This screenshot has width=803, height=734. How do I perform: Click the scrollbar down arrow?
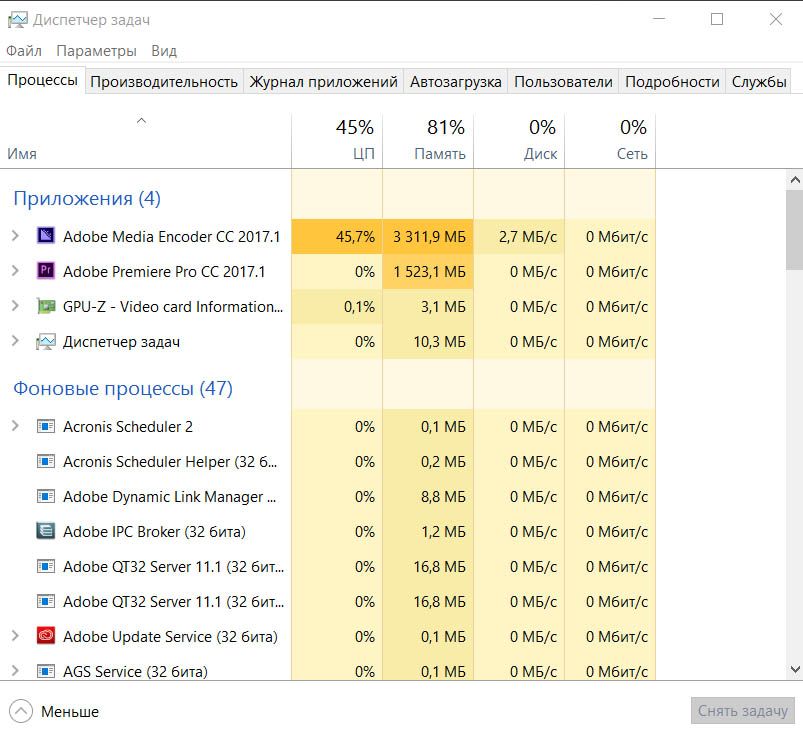795,669
